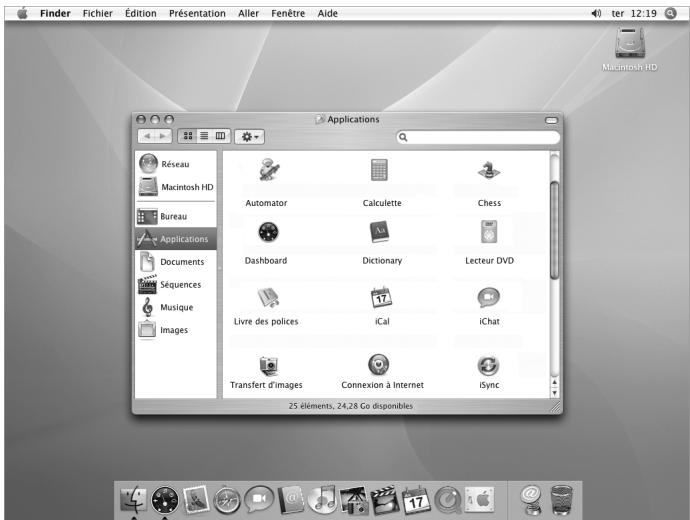Open the website spring icon in Dock

coord(530,500)
